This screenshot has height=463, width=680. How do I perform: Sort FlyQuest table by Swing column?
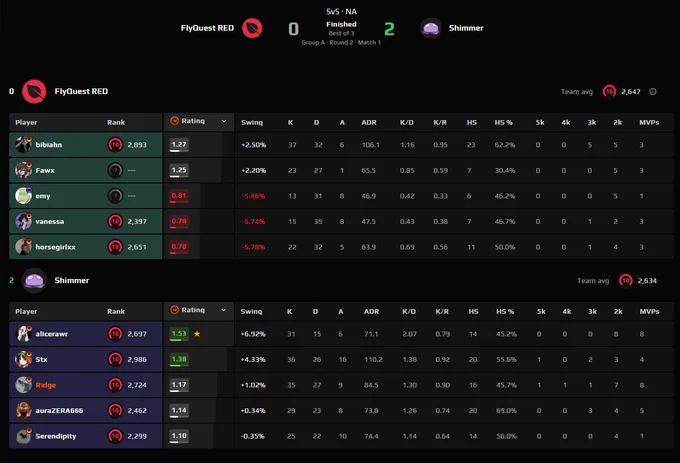(x=252, y=122)
